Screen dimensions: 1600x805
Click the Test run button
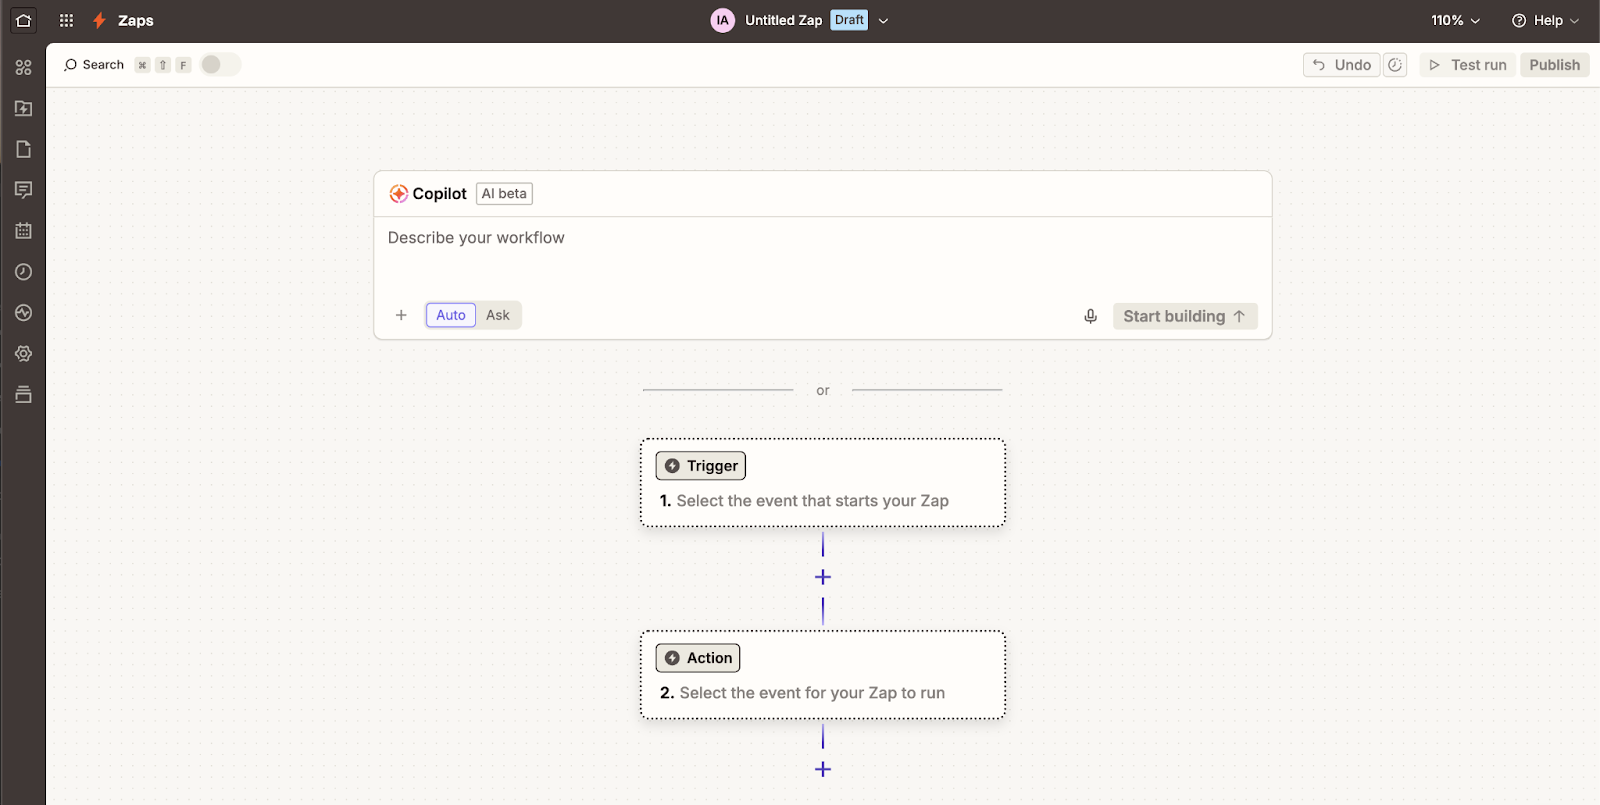tap(1467, 65)
